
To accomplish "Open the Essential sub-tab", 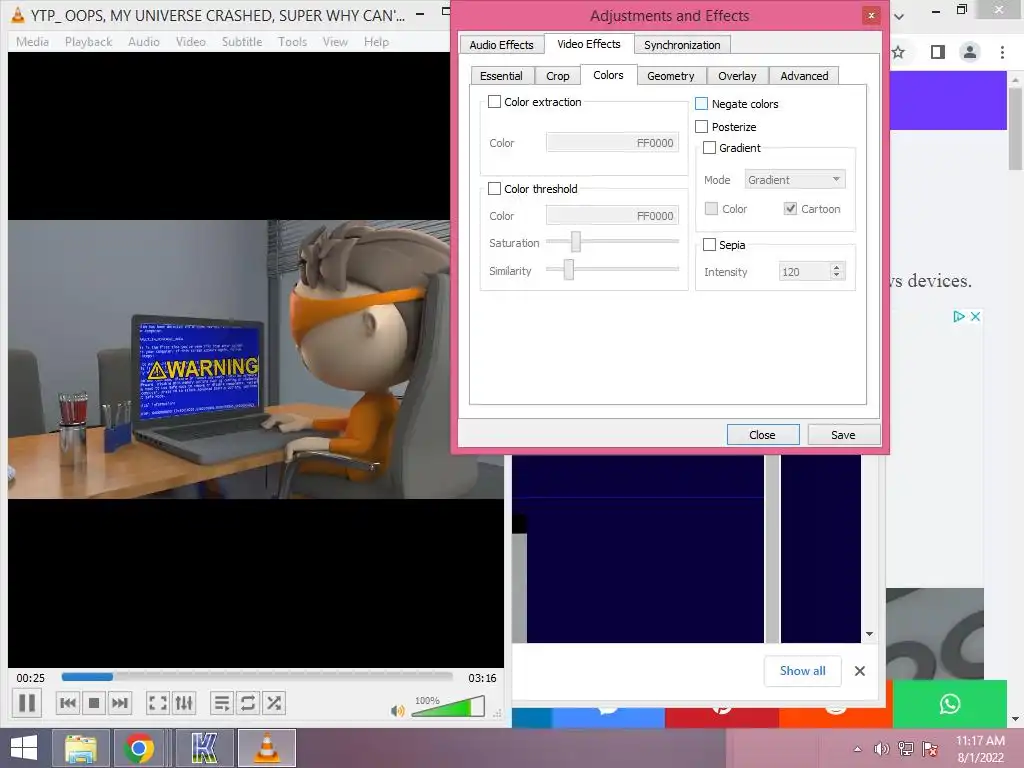I will pyautogui.click(x=501, y=76).
